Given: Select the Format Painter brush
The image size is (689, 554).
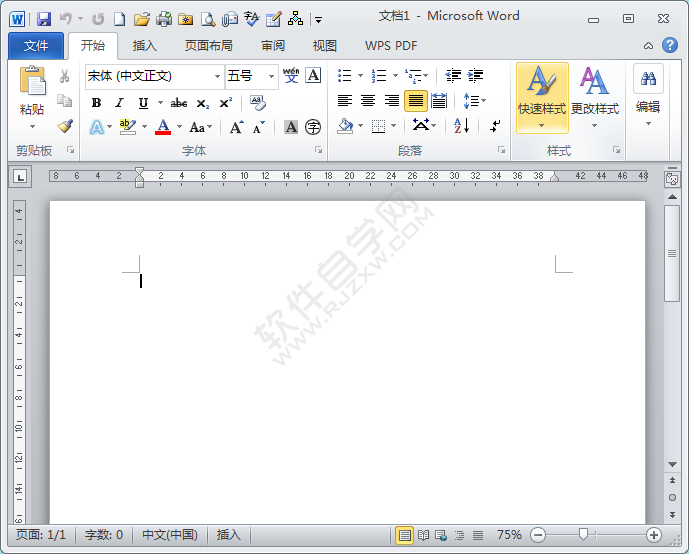Looking at the screenshot, I should pos(65,126).
